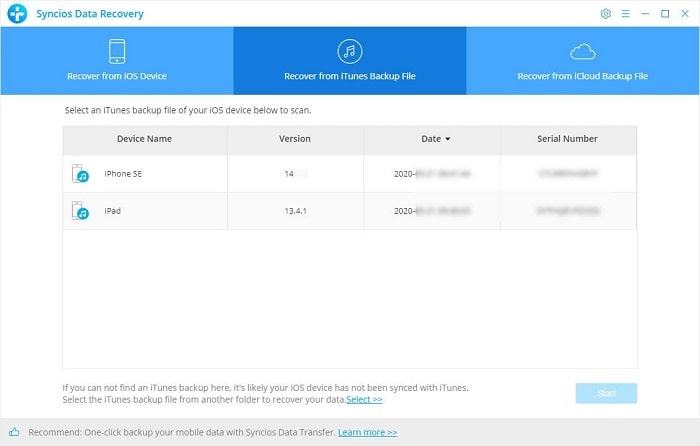
Task: Click the cloud icon for iCloud backup
Action: click(583, 52)
